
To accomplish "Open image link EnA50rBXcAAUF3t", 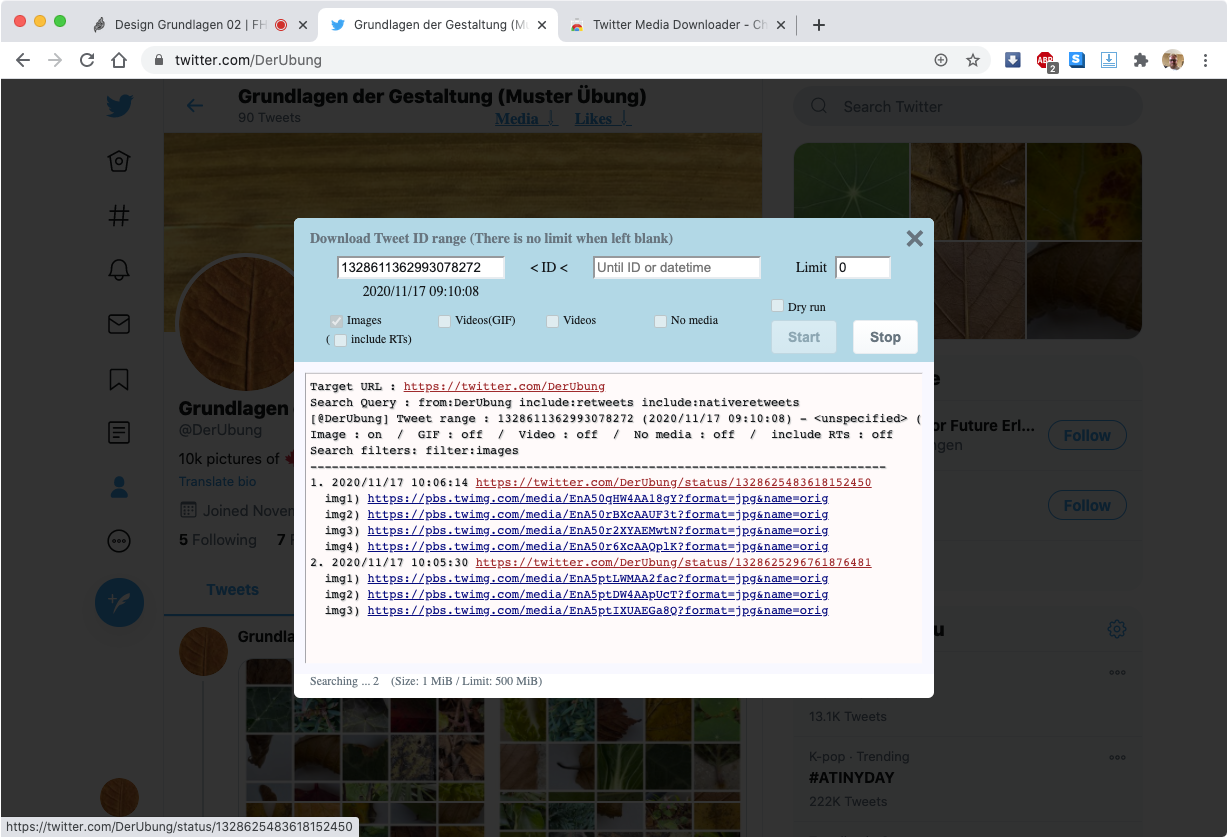I will [x=598, y=514].
